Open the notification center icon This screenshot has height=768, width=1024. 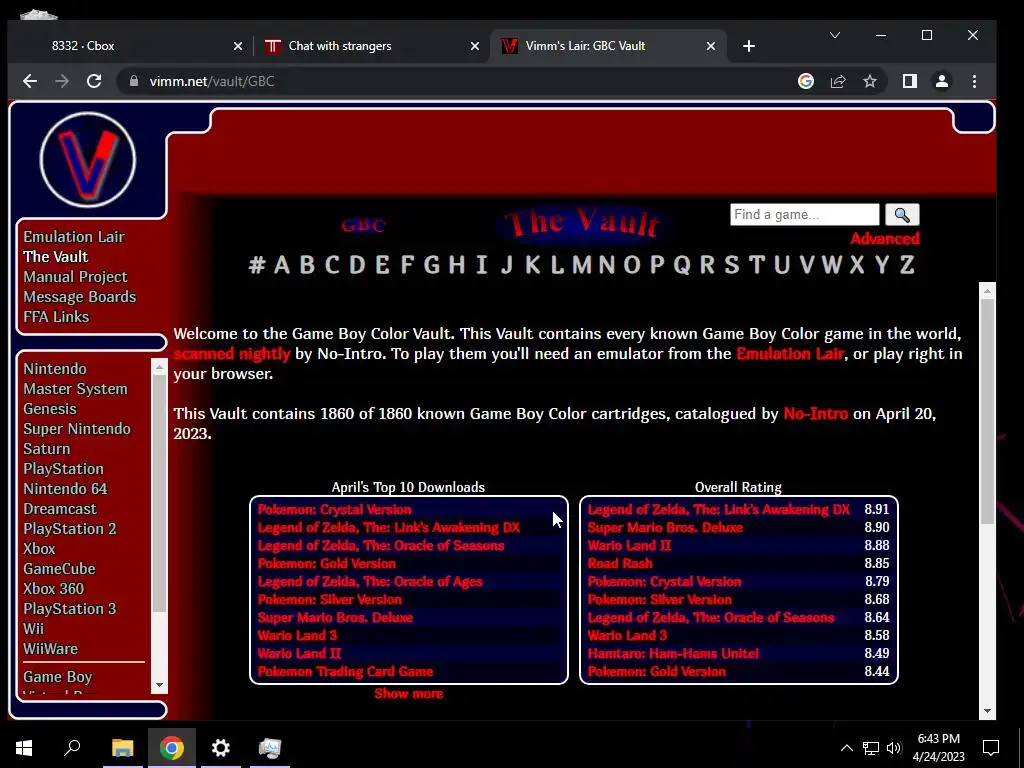[x=991, y=748]
